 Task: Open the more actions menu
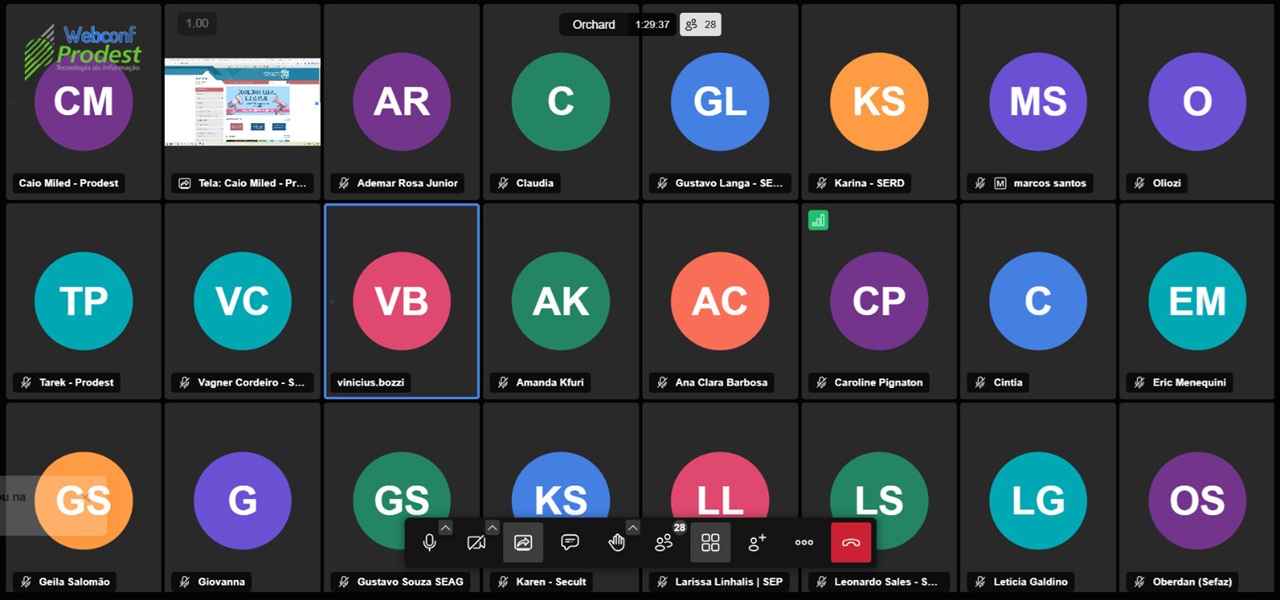pyautogui.click(x=804, y=542)
